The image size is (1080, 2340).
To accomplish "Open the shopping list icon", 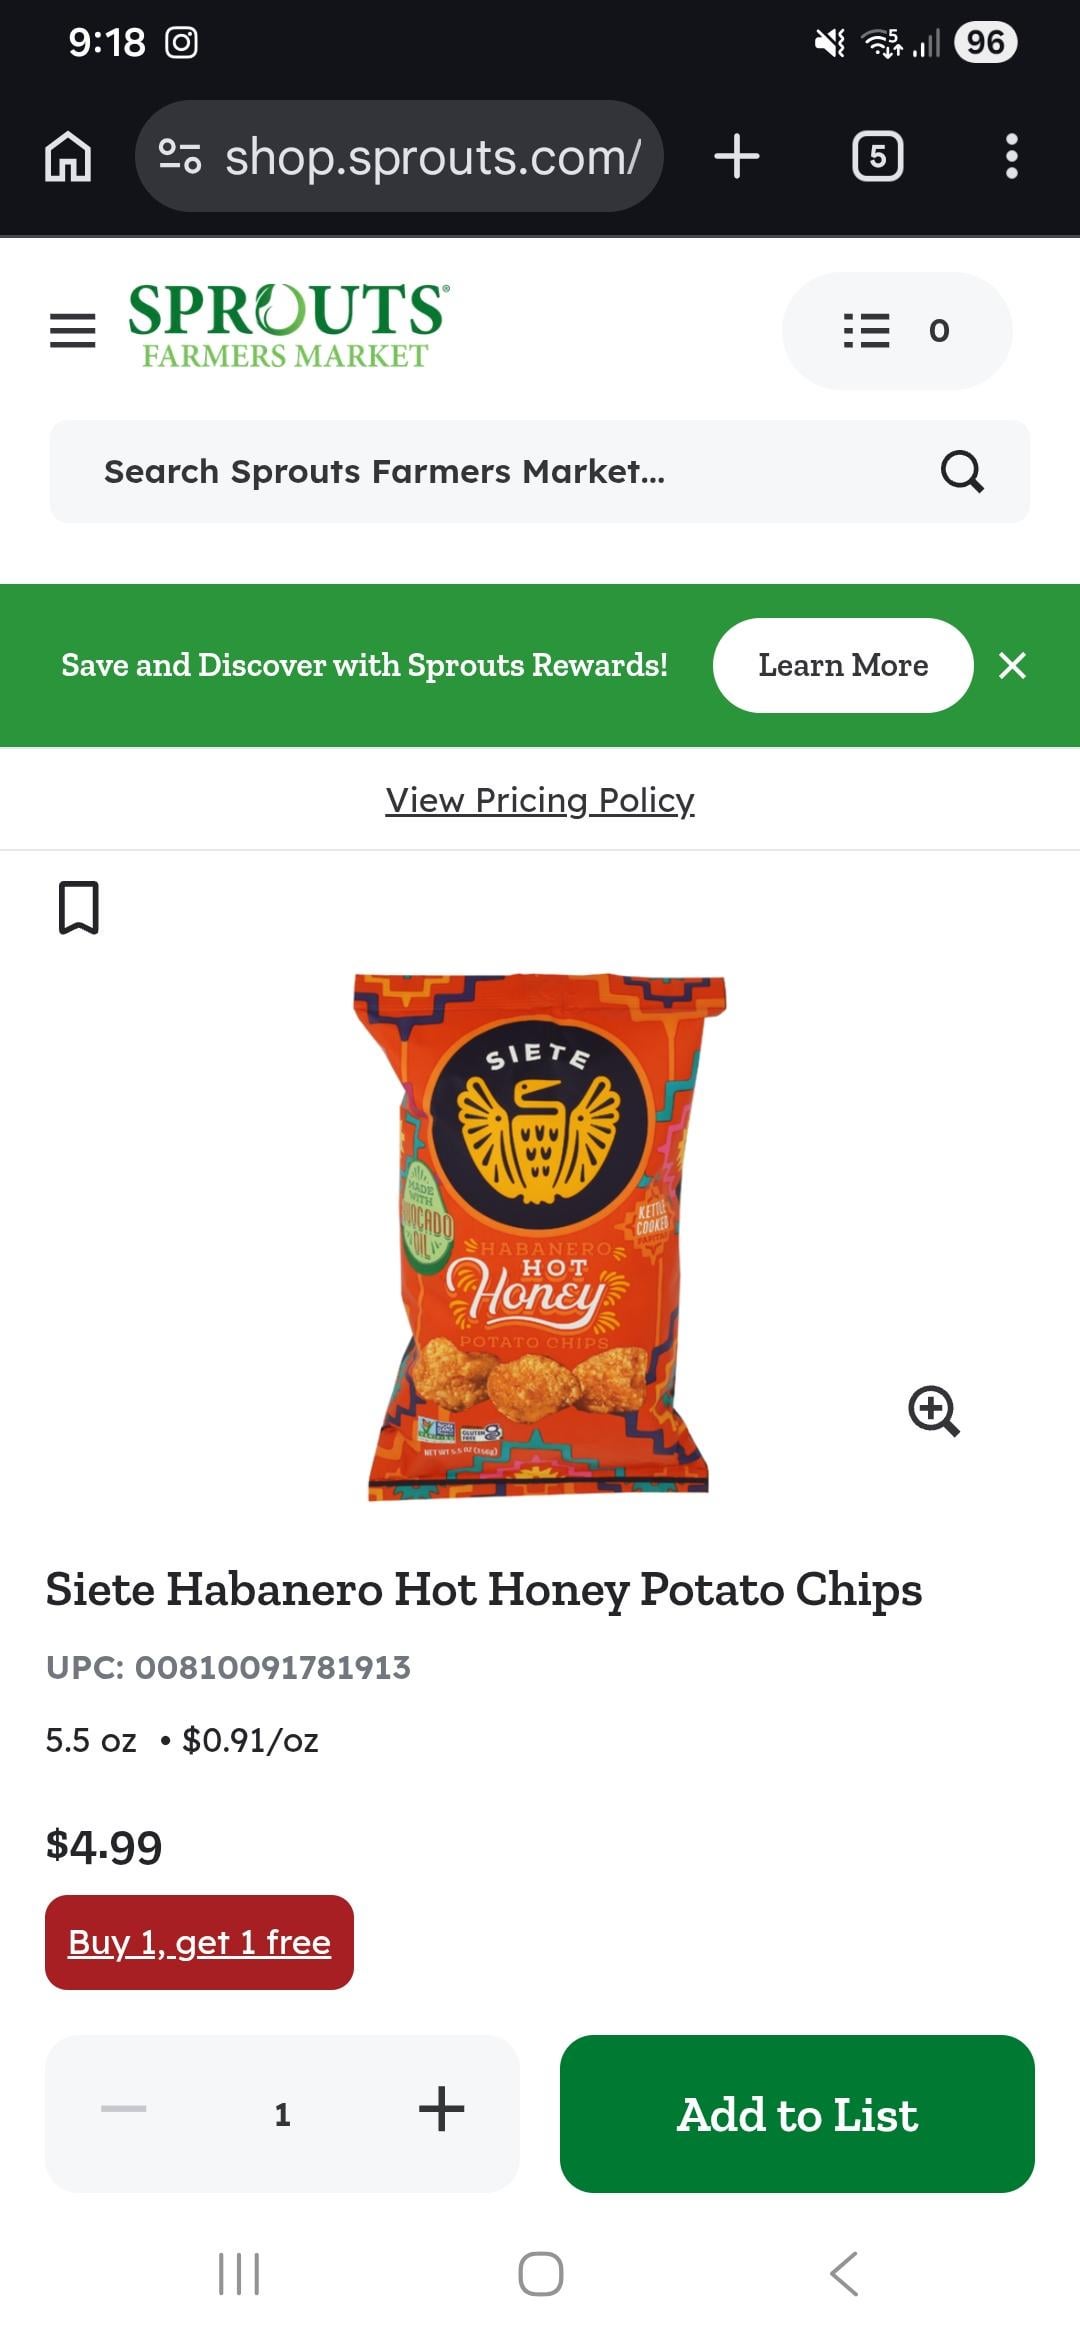I will pos(897,331).
